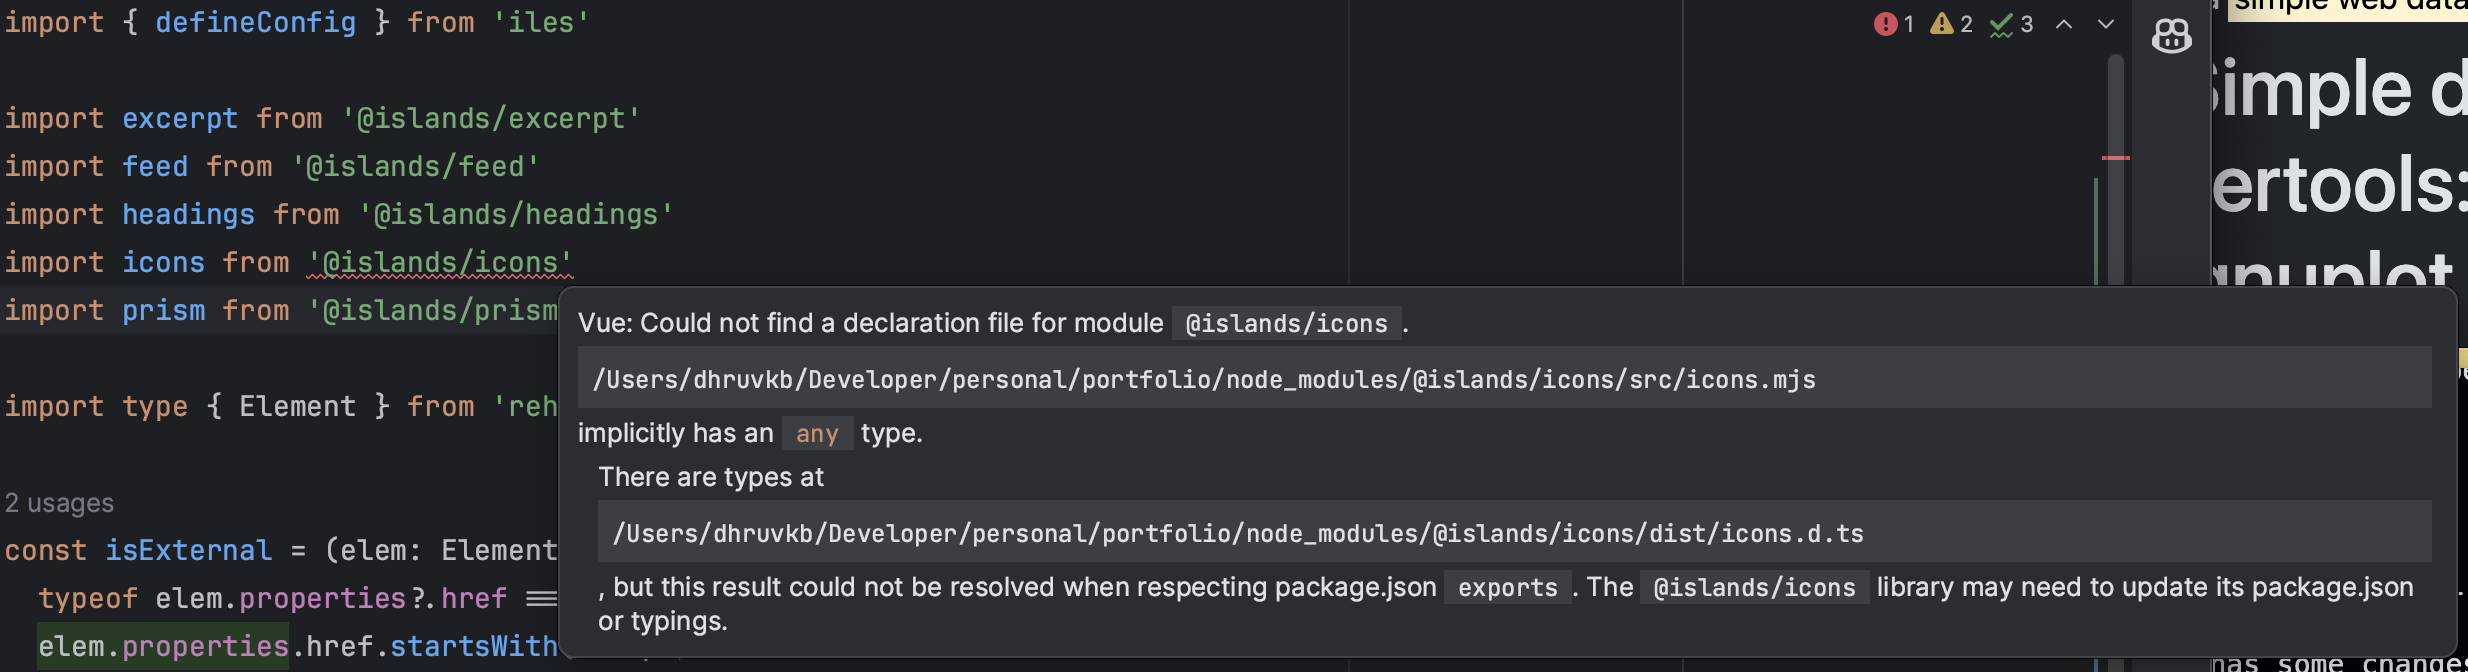The image size is (2468, 672).
Task: Select the highlighted 'simple web data' text
Action: [2350, 6]
